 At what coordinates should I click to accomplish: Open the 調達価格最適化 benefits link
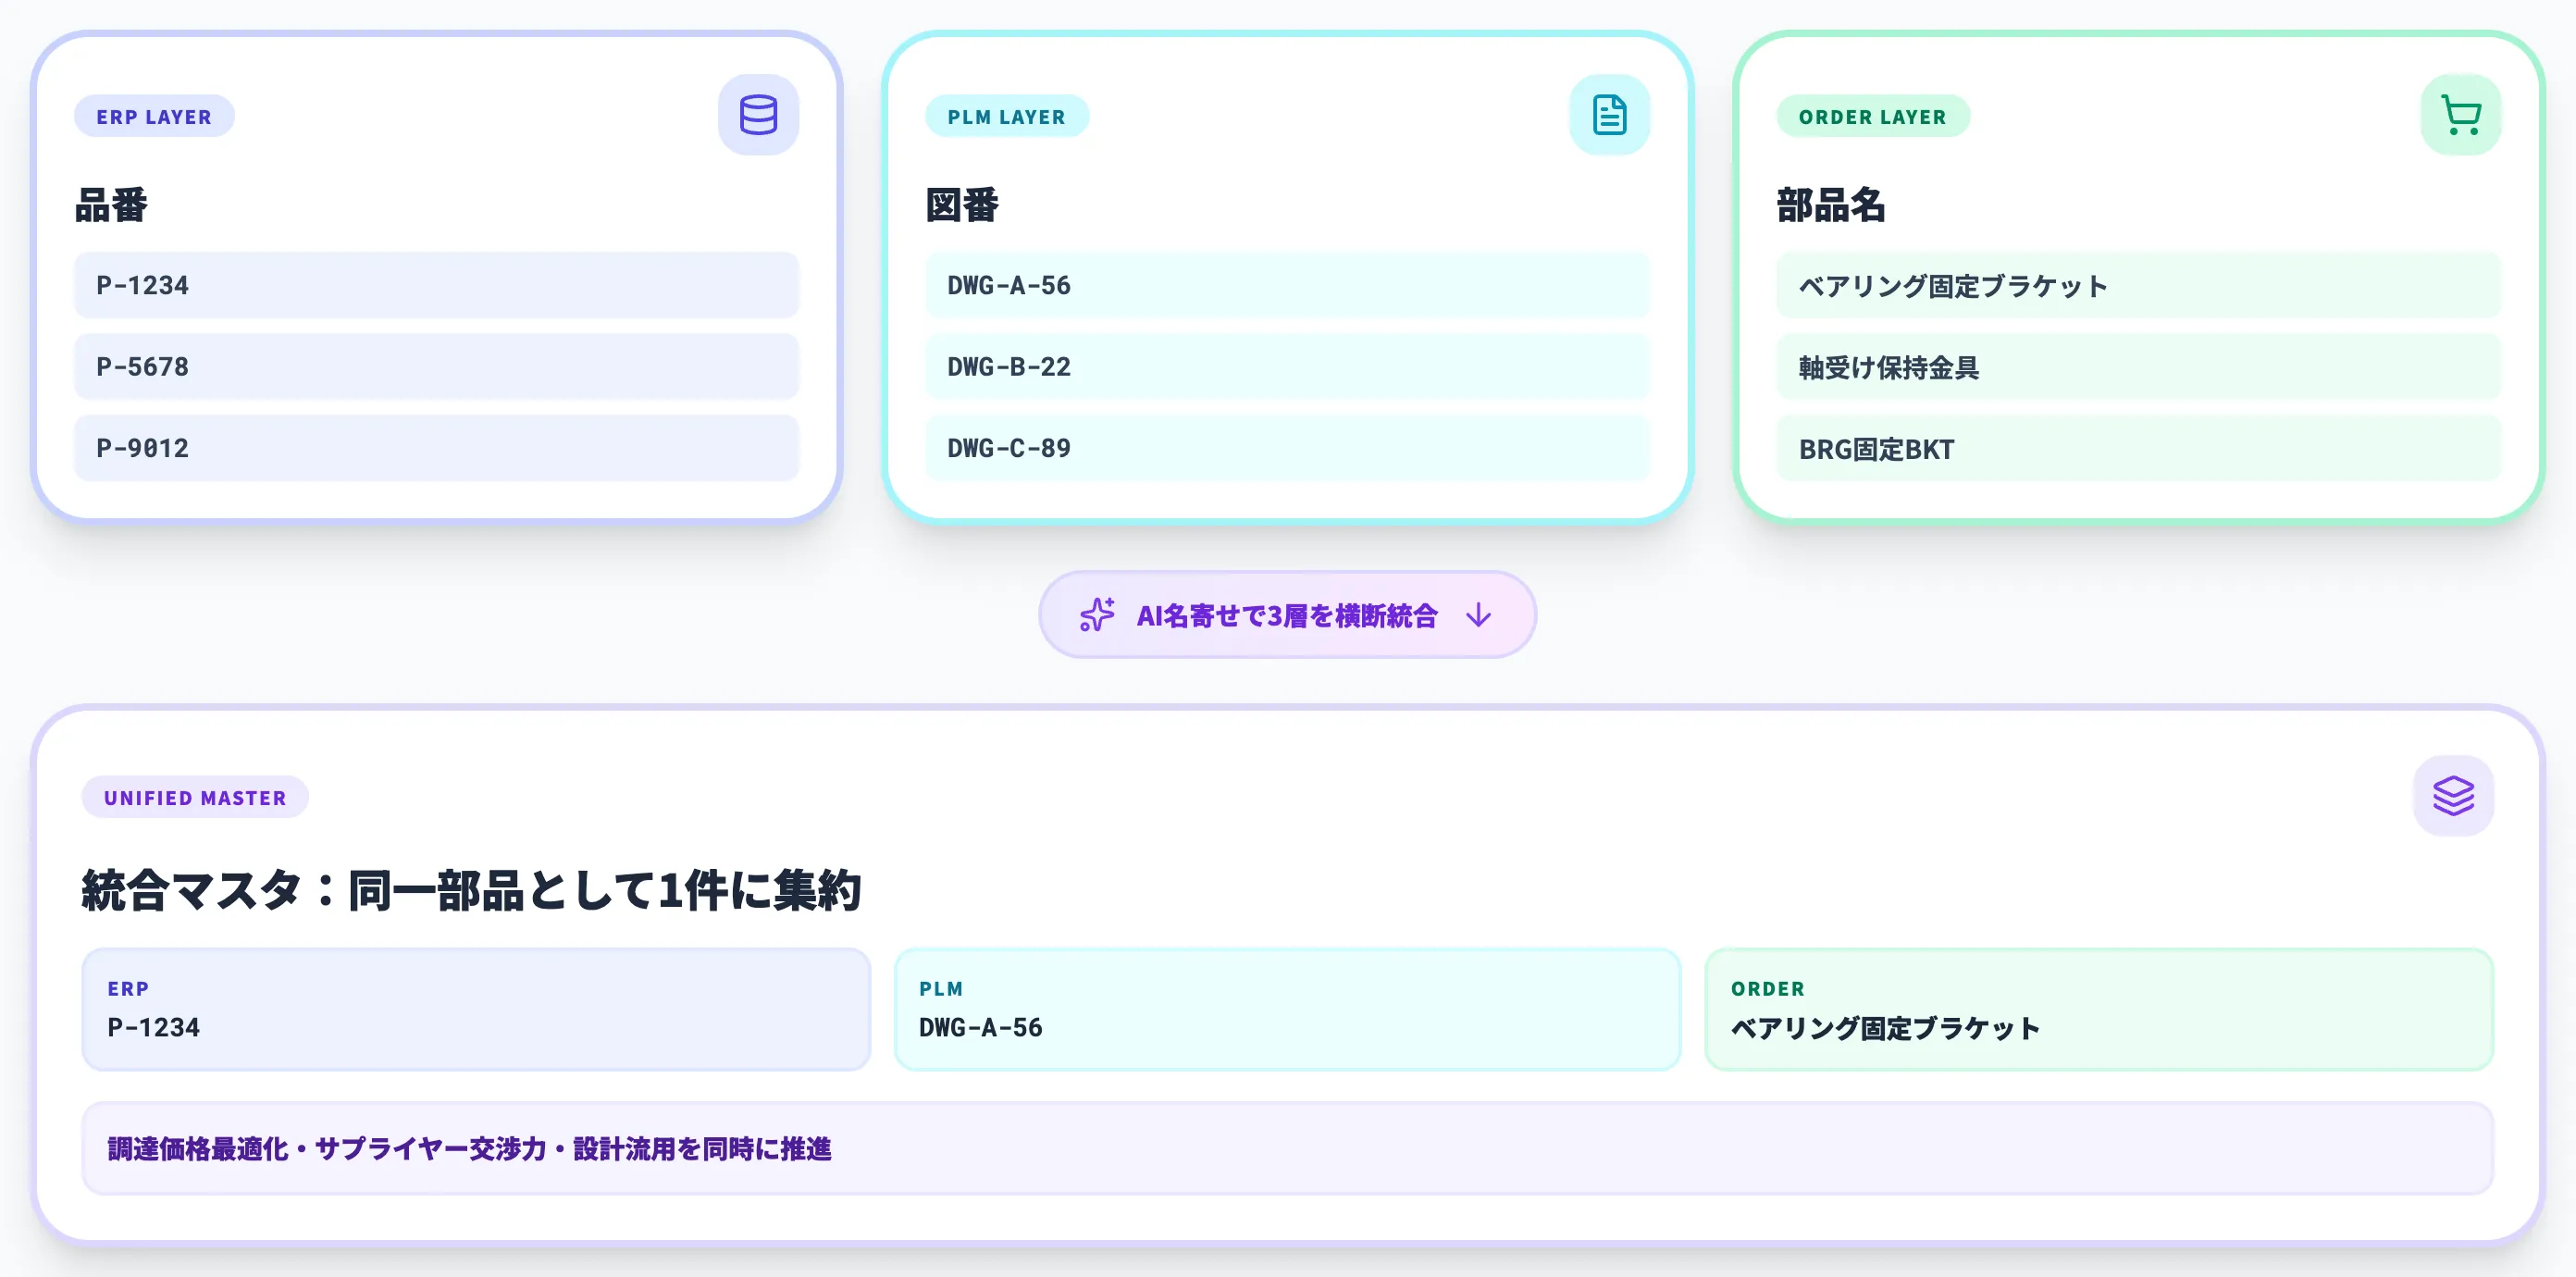[x=470, y=1149]
